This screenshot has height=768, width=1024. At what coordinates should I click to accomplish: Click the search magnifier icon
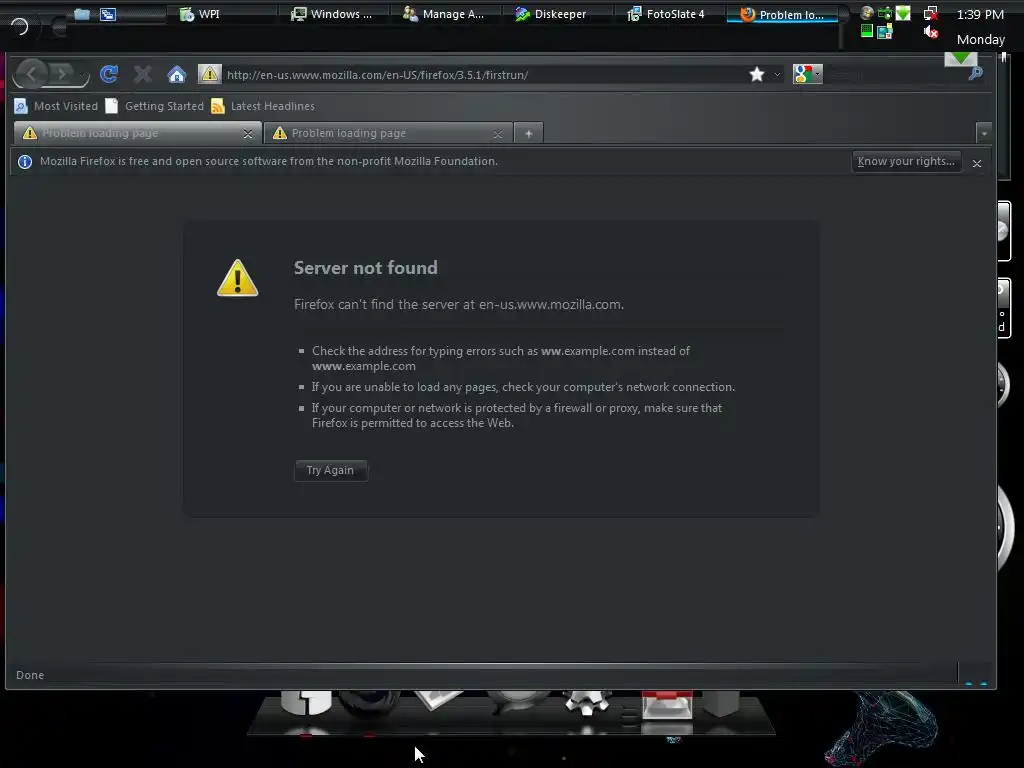[976, 74]
